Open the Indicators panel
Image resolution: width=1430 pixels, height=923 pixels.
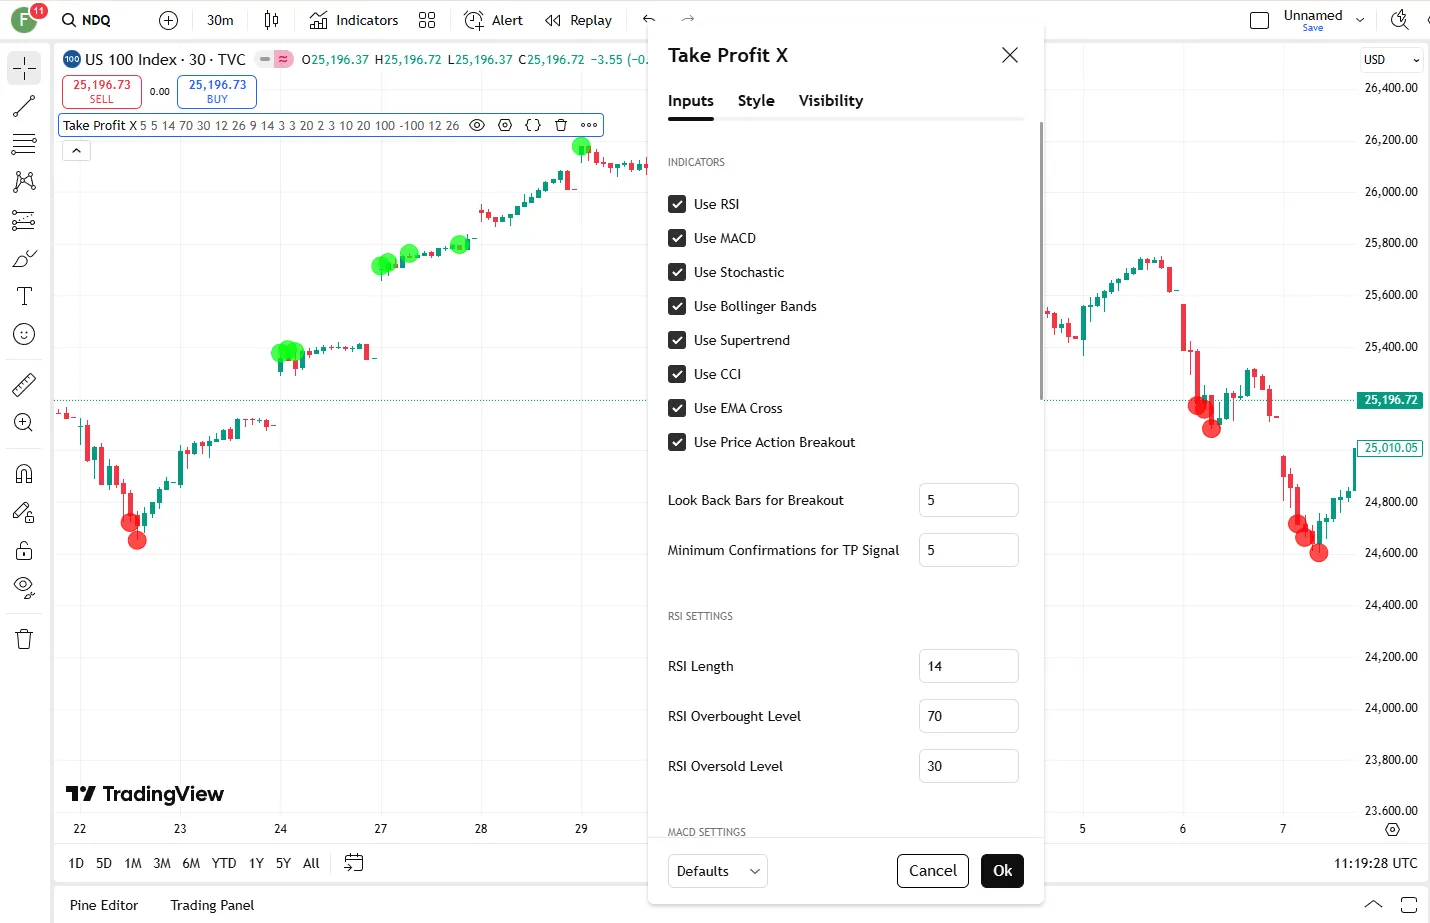coord(354,20)
